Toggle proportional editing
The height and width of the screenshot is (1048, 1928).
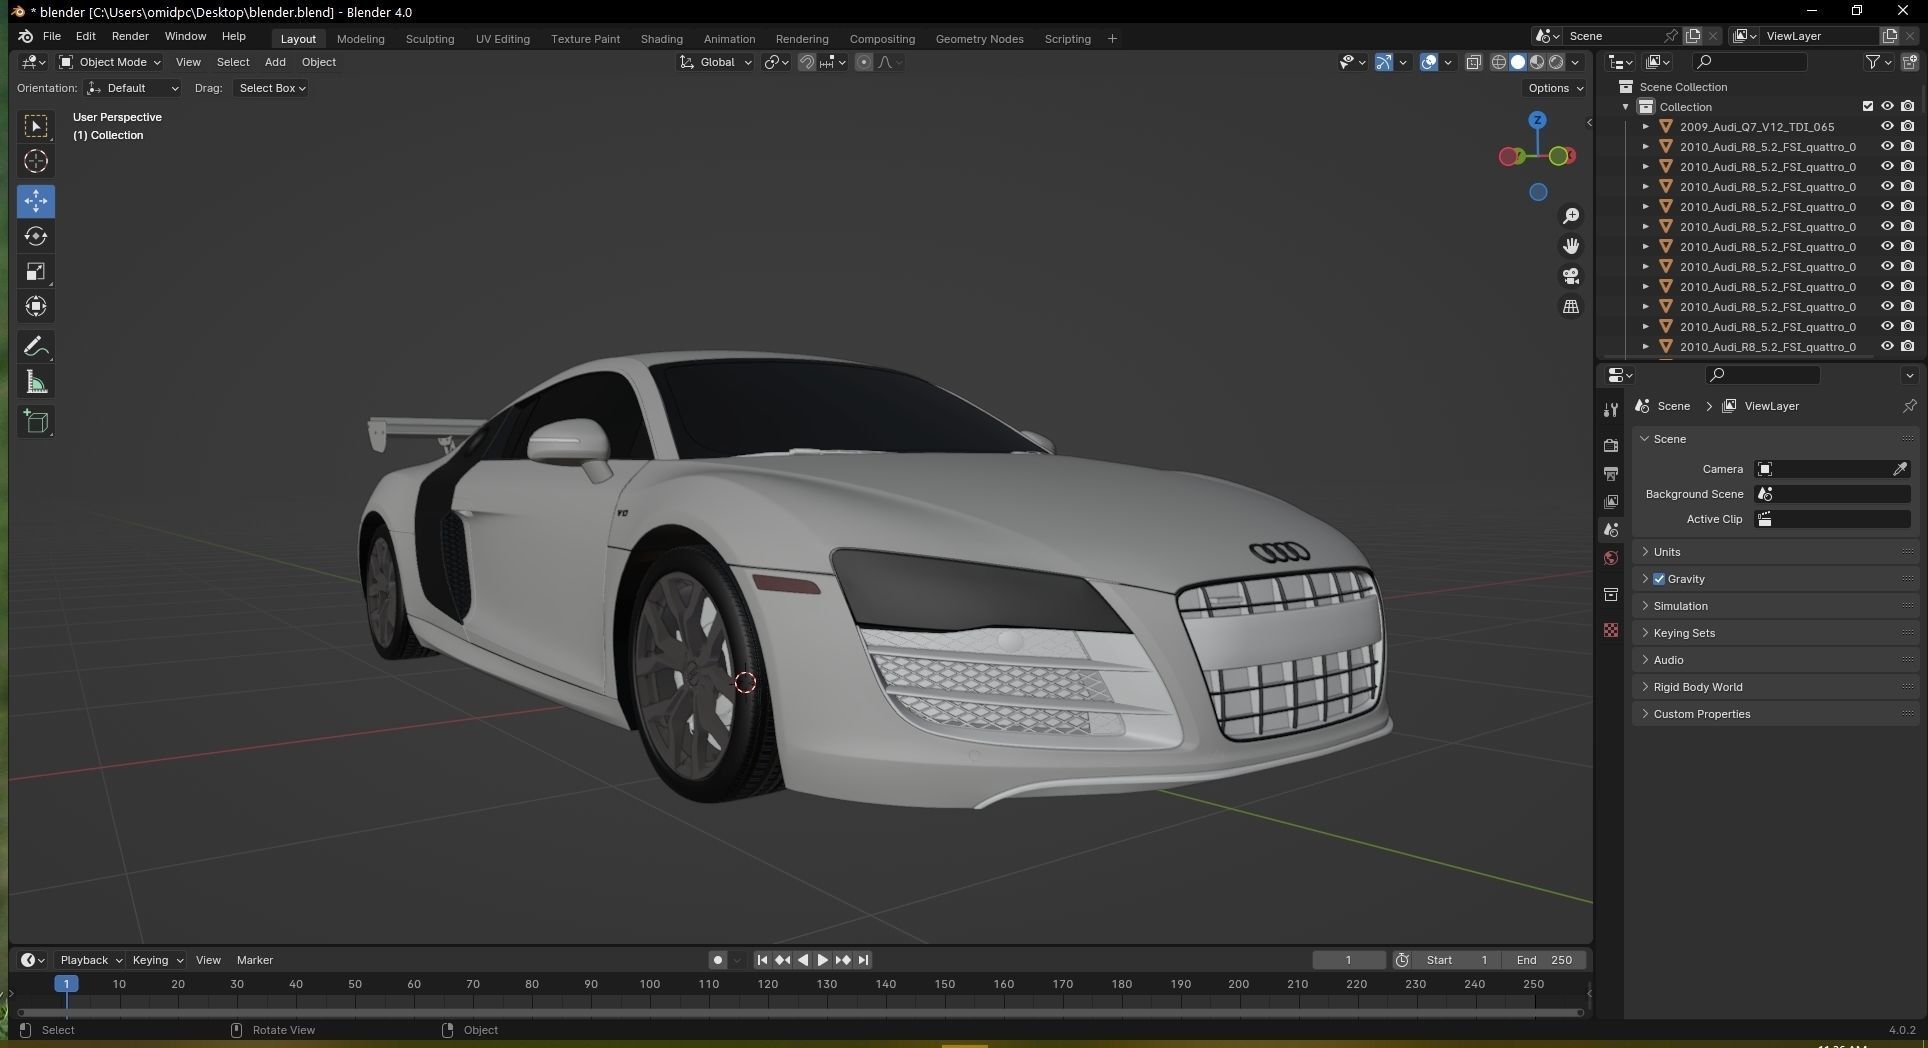[x=863, y=62]
